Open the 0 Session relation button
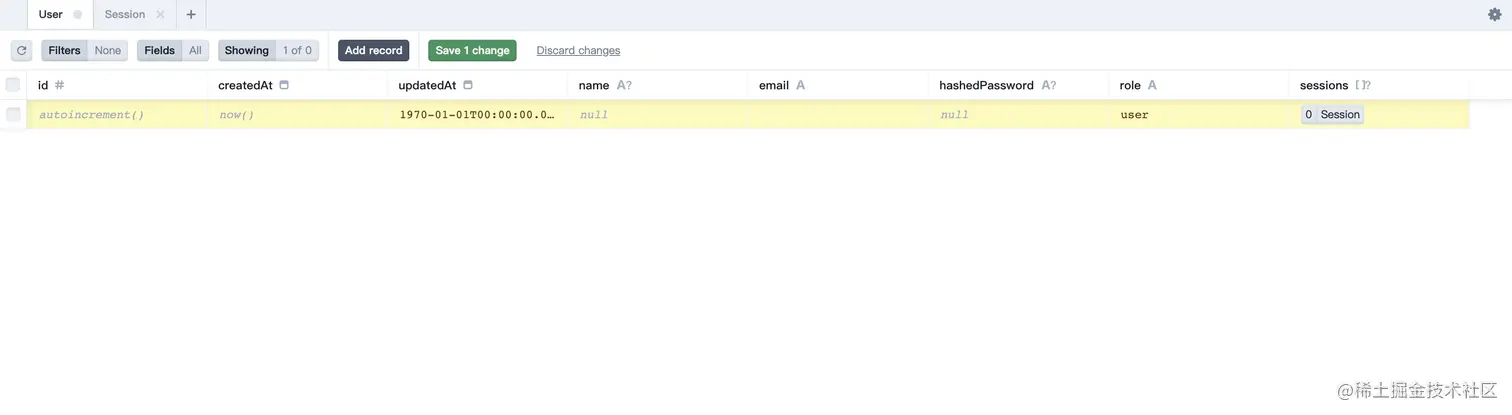 pos(1332,114)
